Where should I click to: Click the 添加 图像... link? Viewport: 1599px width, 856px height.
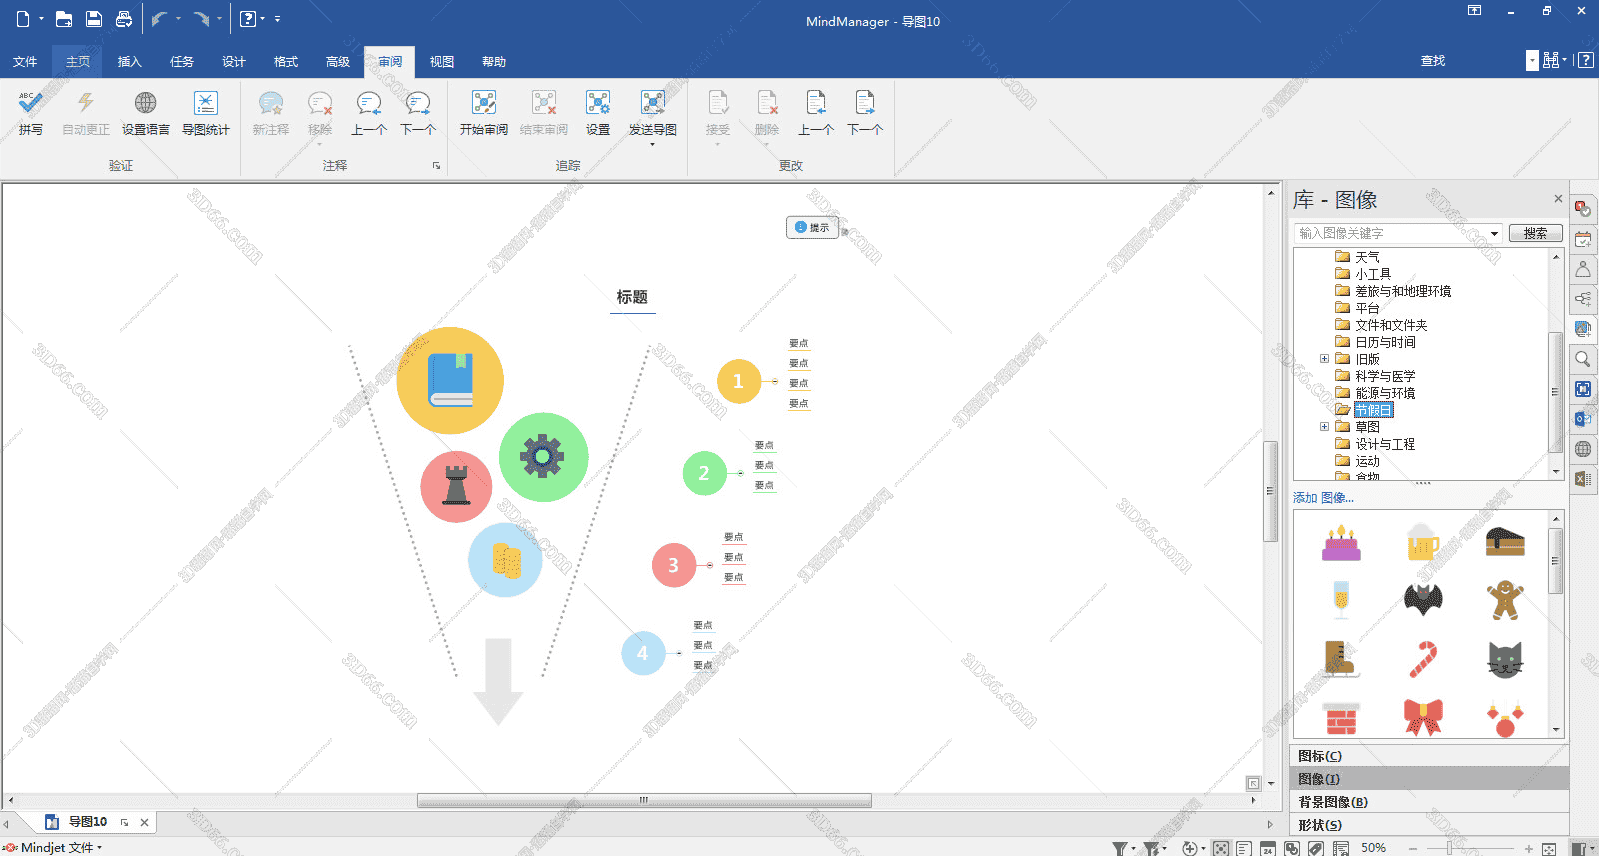[1322, 498]
